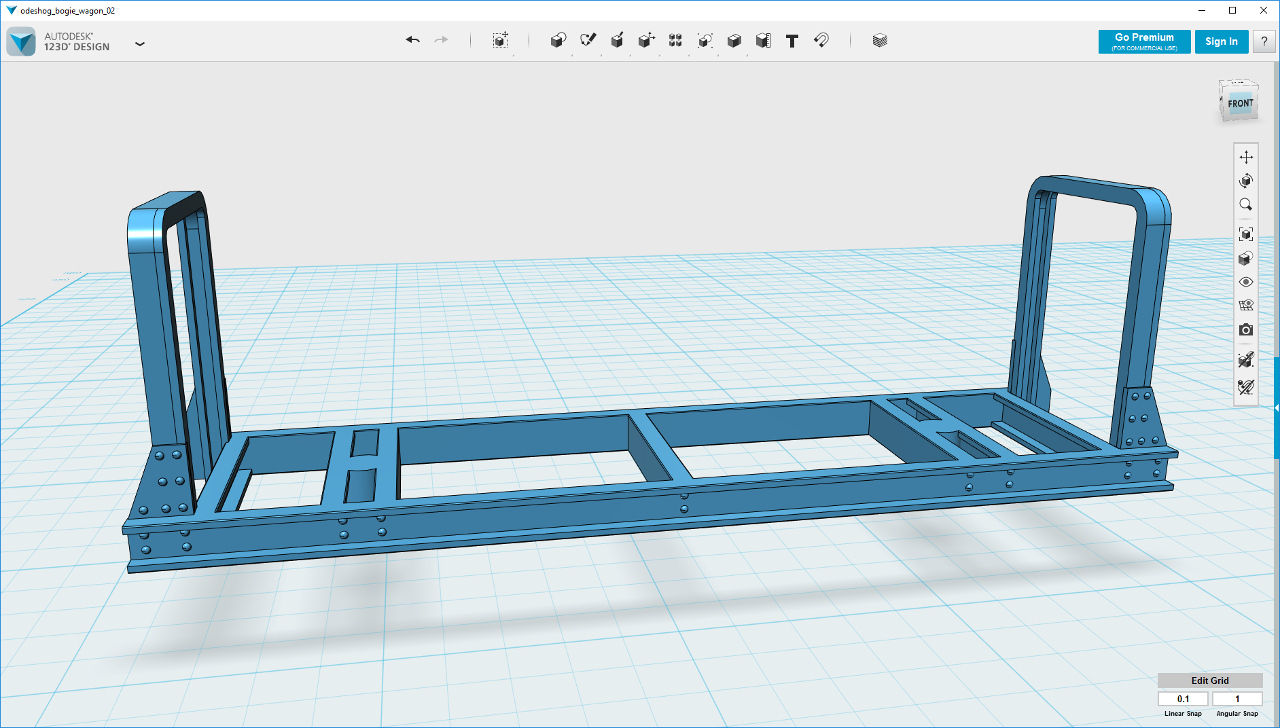The height and width of the screenshot is (728, 1280).
Task: Click the Go Premium button
Action: pos(1144,41)
